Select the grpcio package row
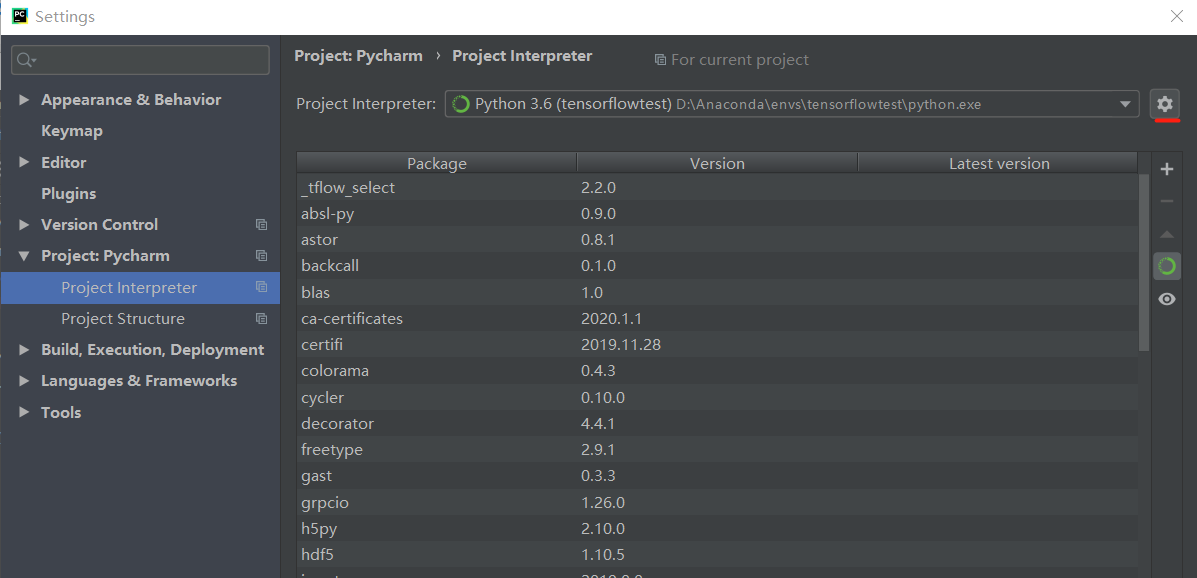Screen dimensions: 1197x578 pyautogui.click(x=717, y=502)
